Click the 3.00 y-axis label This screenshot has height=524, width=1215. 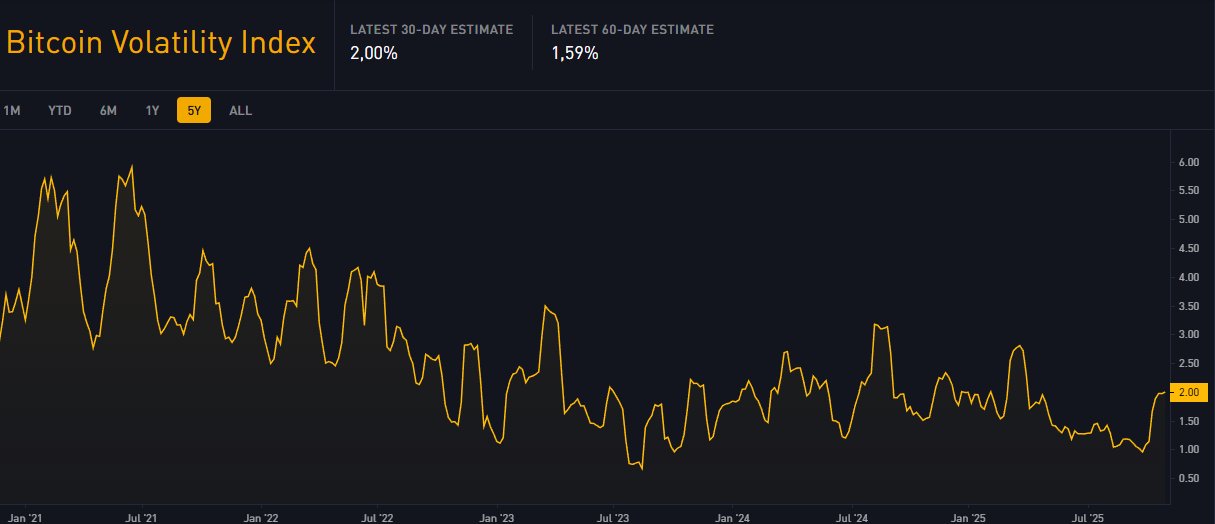(x=1188, y=334)
